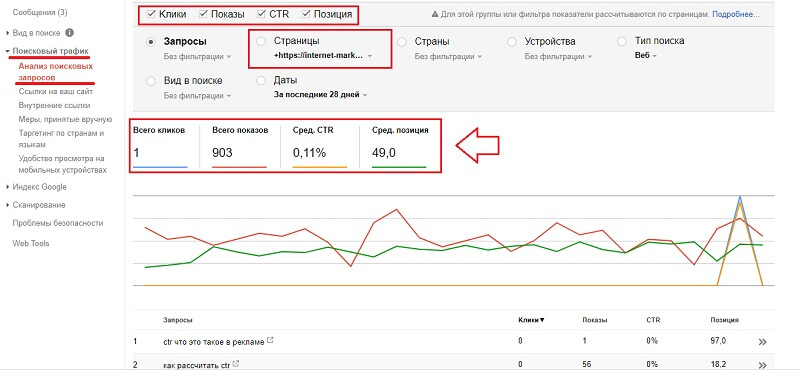800x370 pixels.
Task: Toggle the Позиция checkbox
Action: [306, 14]
